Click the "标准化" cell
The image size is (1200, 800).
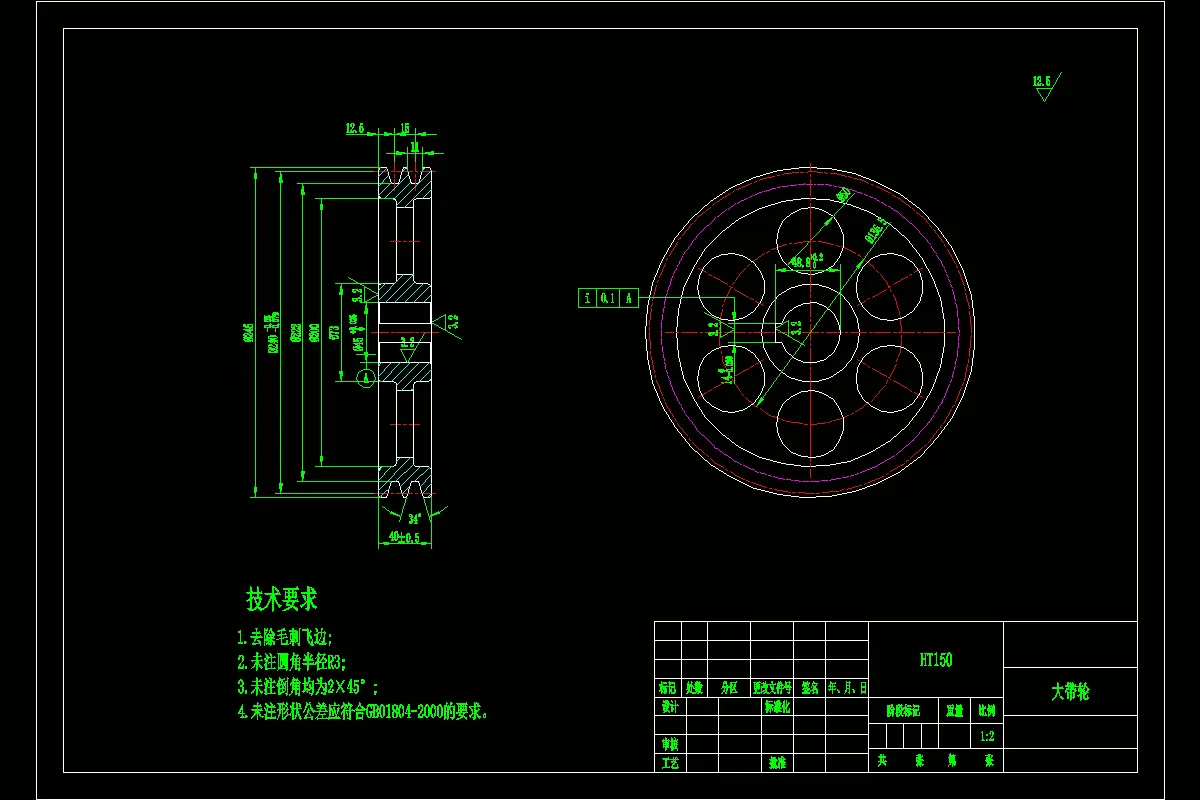777,706
